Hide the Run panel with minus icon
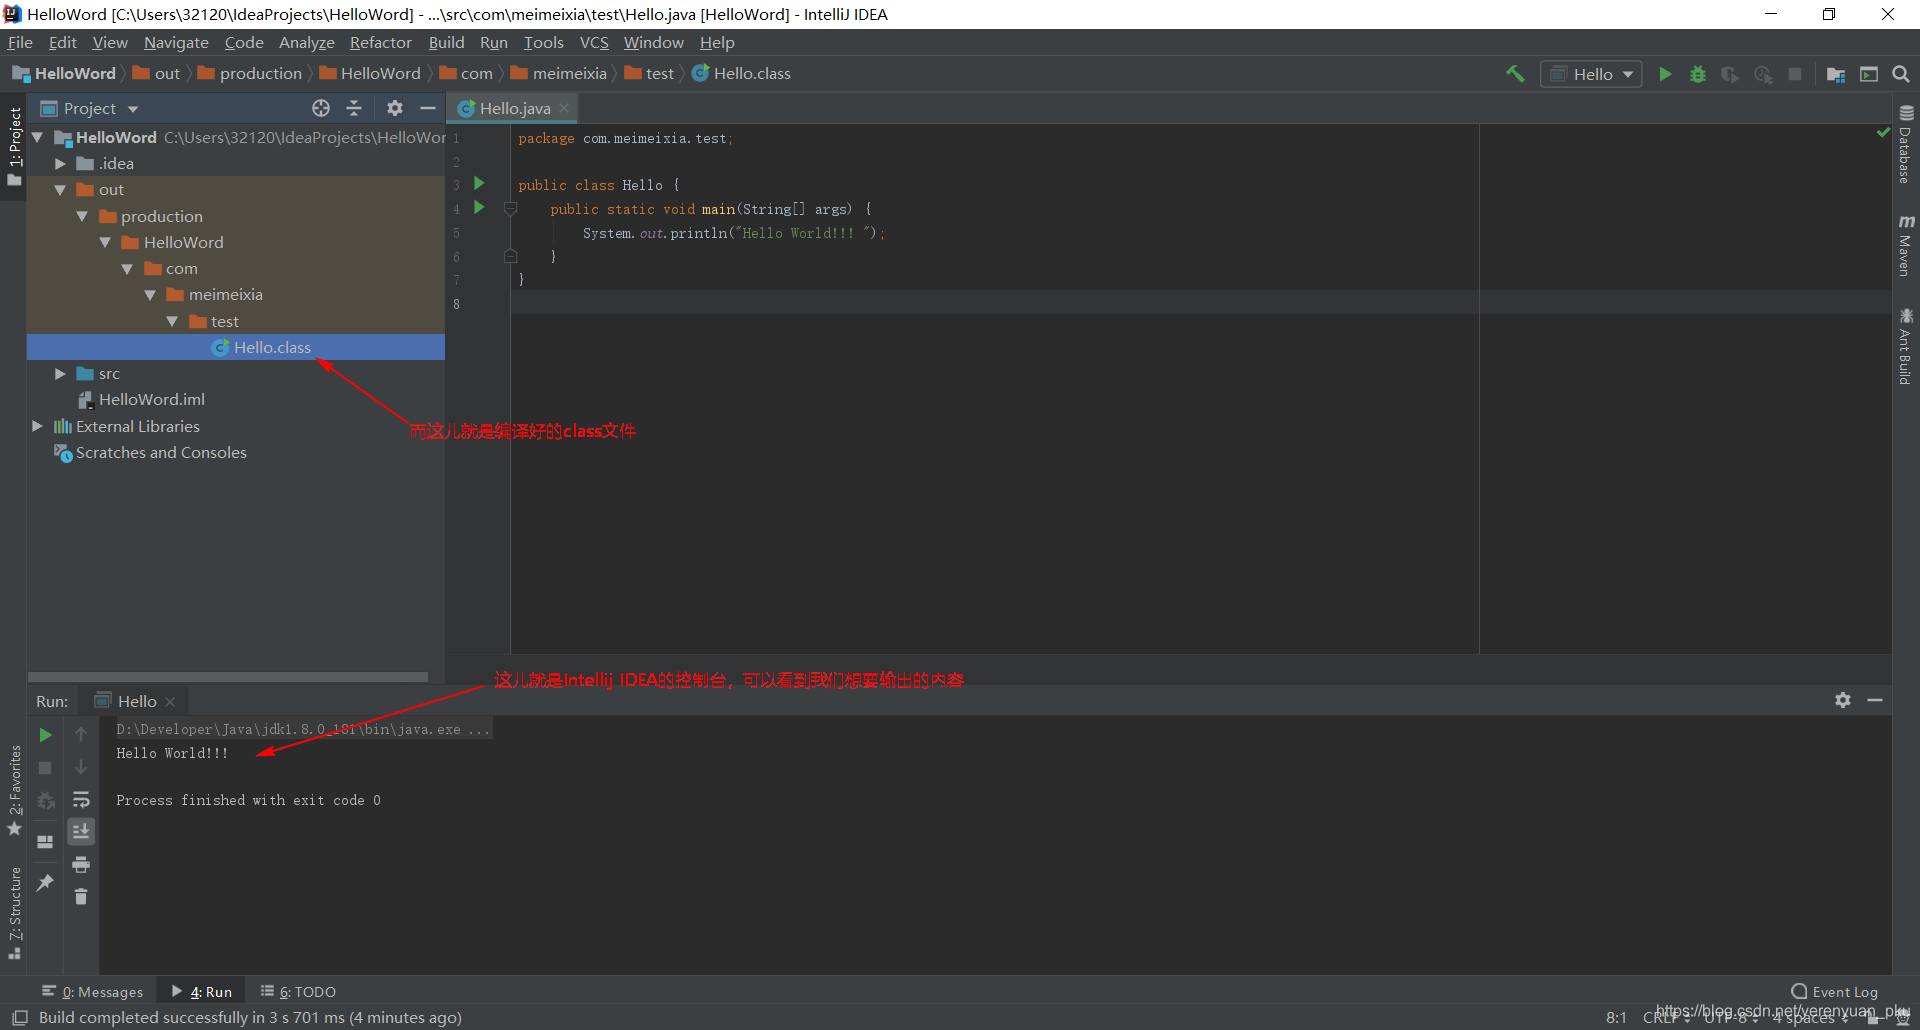Image resolution: width=1920 pixels, height=1030 pixels. pyautogui.click(x=1875, y=700)
